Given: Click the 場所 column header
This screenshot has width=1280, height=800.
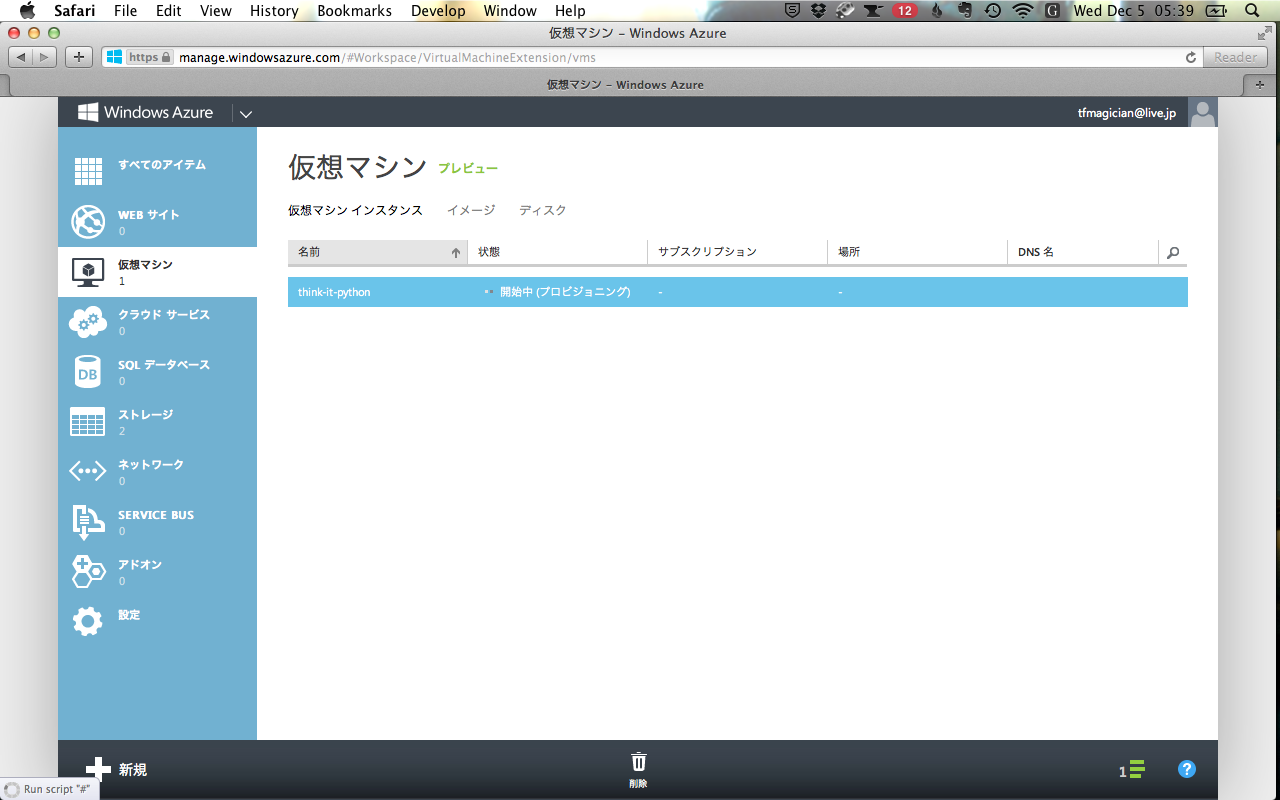Looking at the screenshot, I should [x=917, y=252].
